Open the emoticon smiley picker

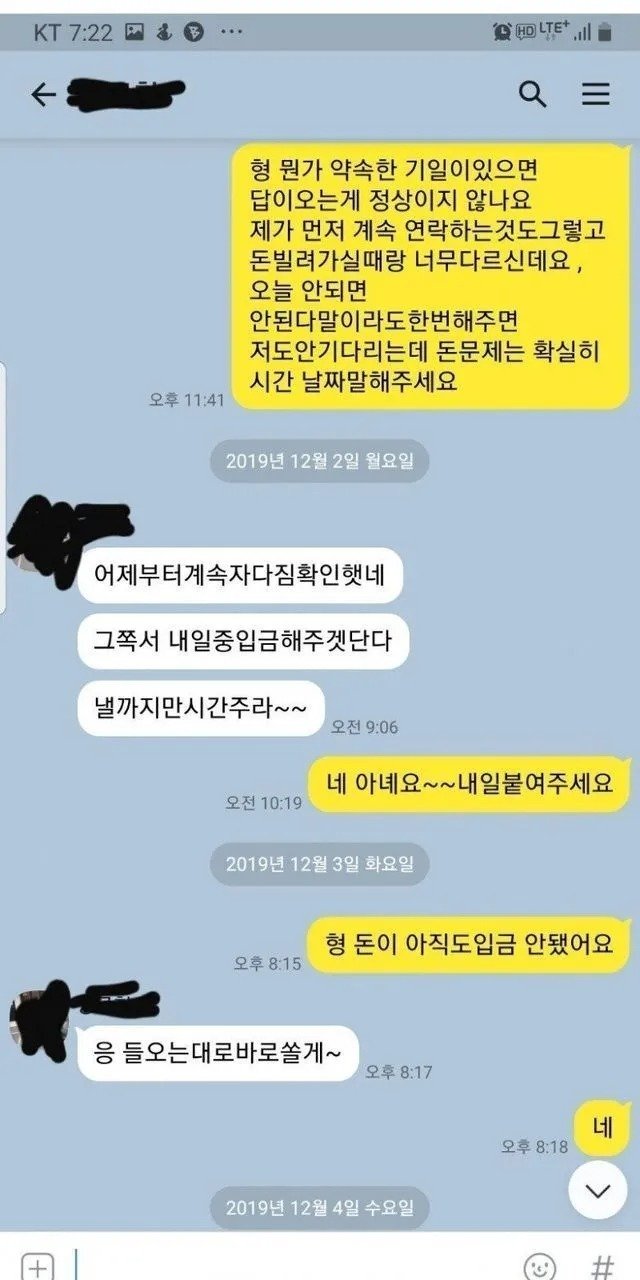(x=539, y=1267)
